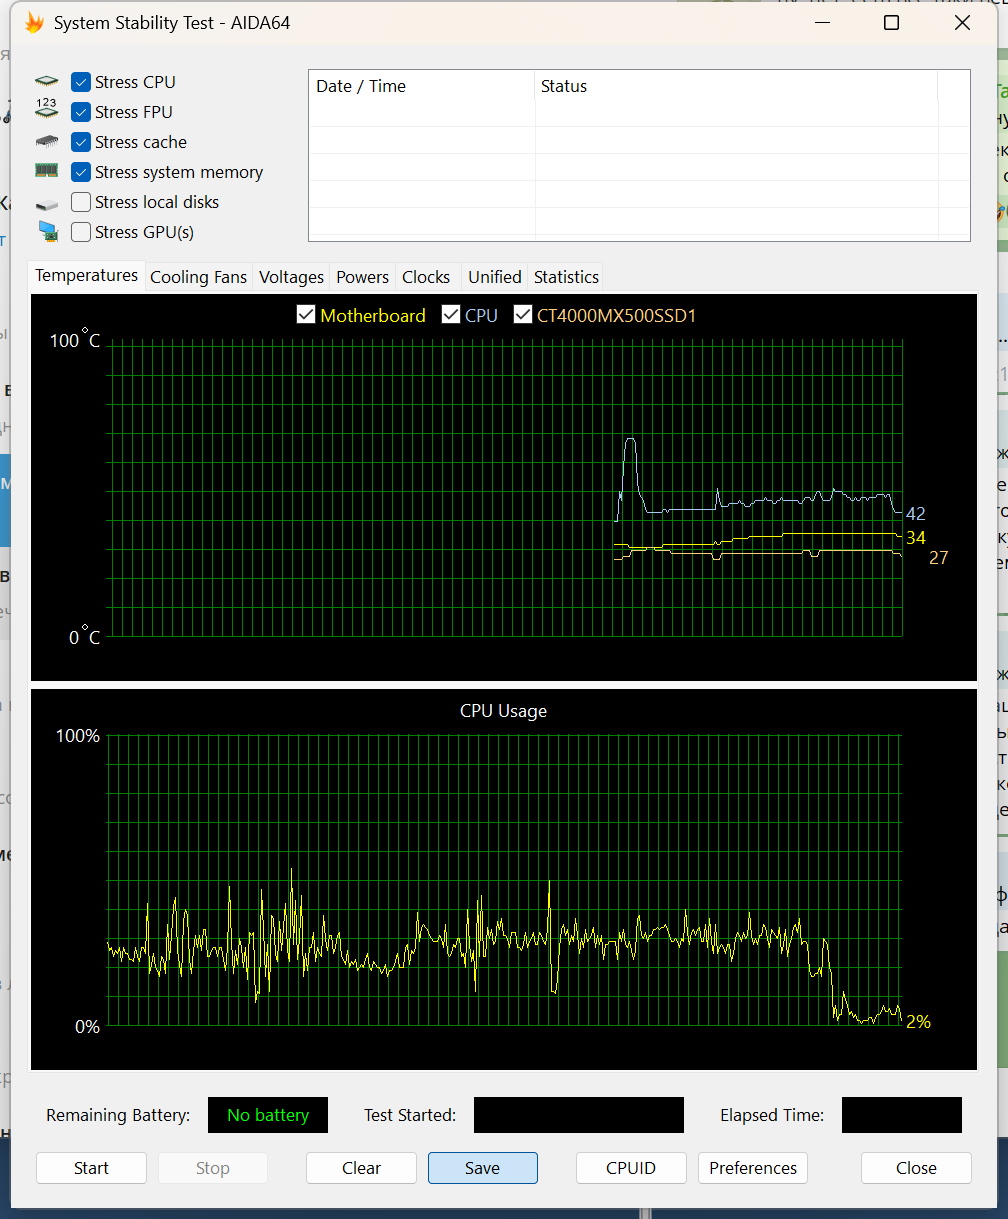Screen dimensions: 1008x1219
Task: Uncheck the Stress CPU checkbox
Action: coord(81,82)
